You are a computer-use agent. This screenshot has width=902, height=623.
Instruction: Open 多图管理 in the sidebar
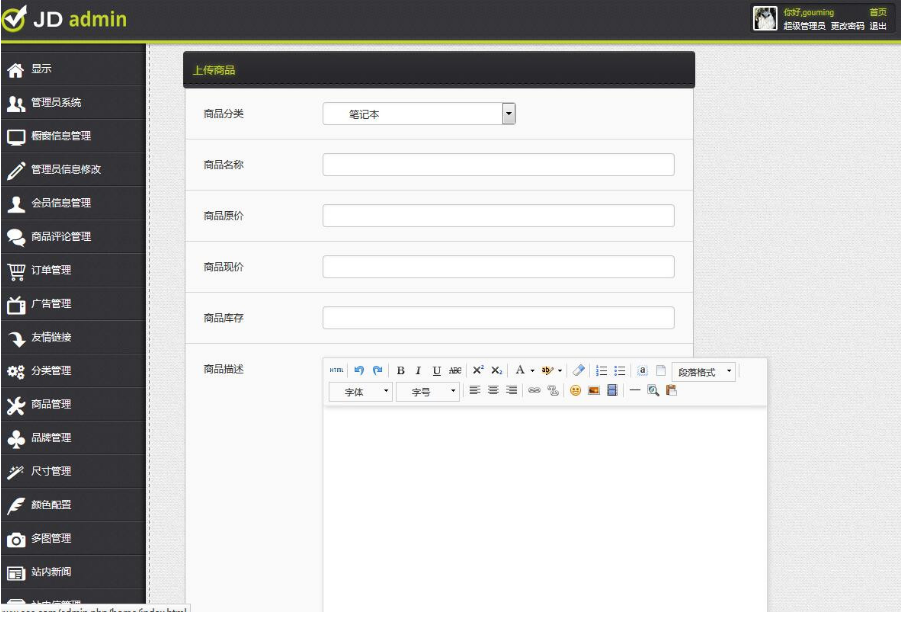73,539
